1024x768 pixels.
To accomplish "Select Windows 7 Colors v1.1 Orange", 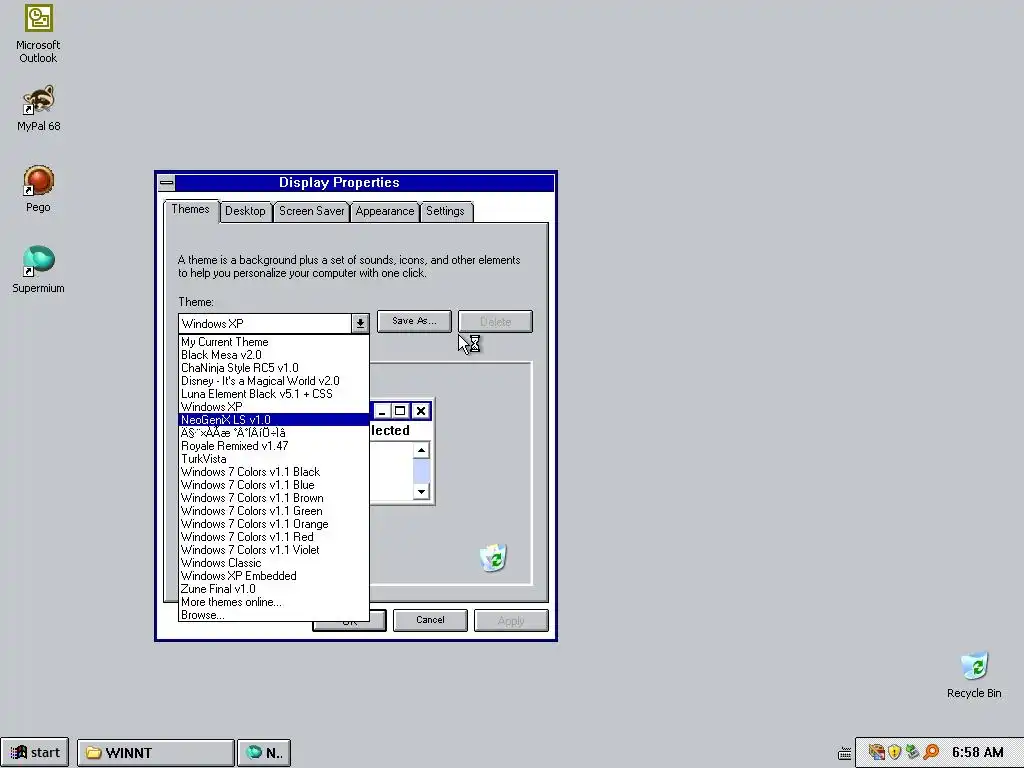I will coord(274,524).
